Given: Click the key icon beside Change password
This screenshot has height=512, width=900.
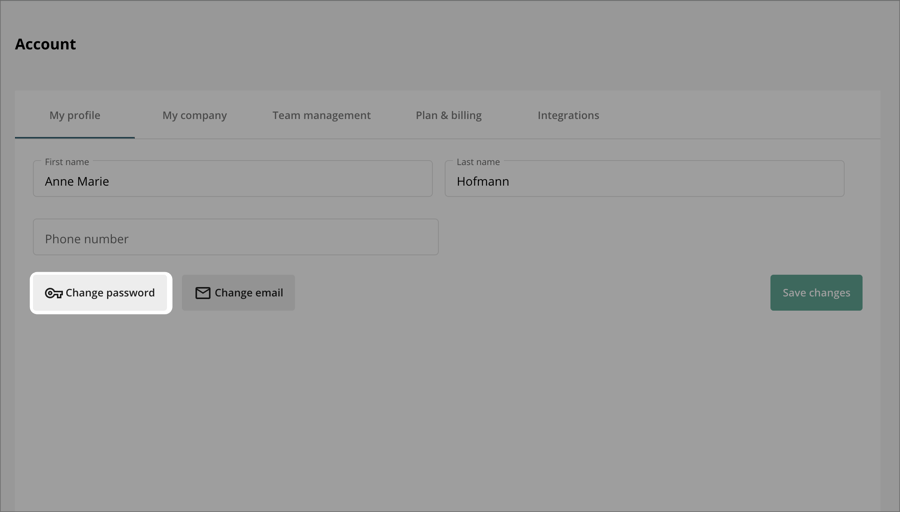Looking at the screenshot, I should [54, 293].
